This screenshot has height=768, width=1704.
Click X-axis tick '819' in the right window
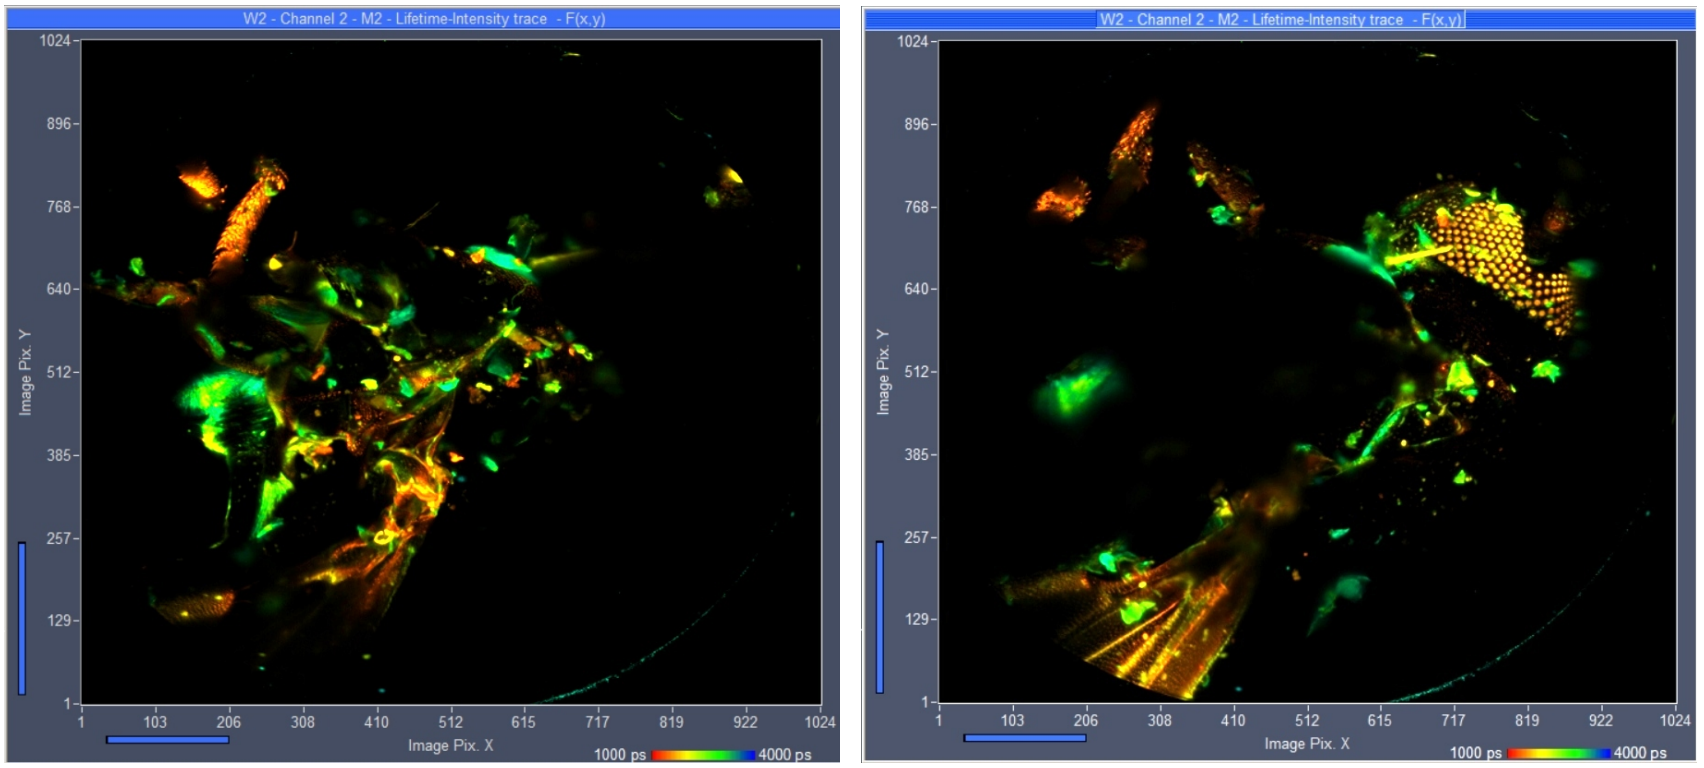coord(1527,720)
